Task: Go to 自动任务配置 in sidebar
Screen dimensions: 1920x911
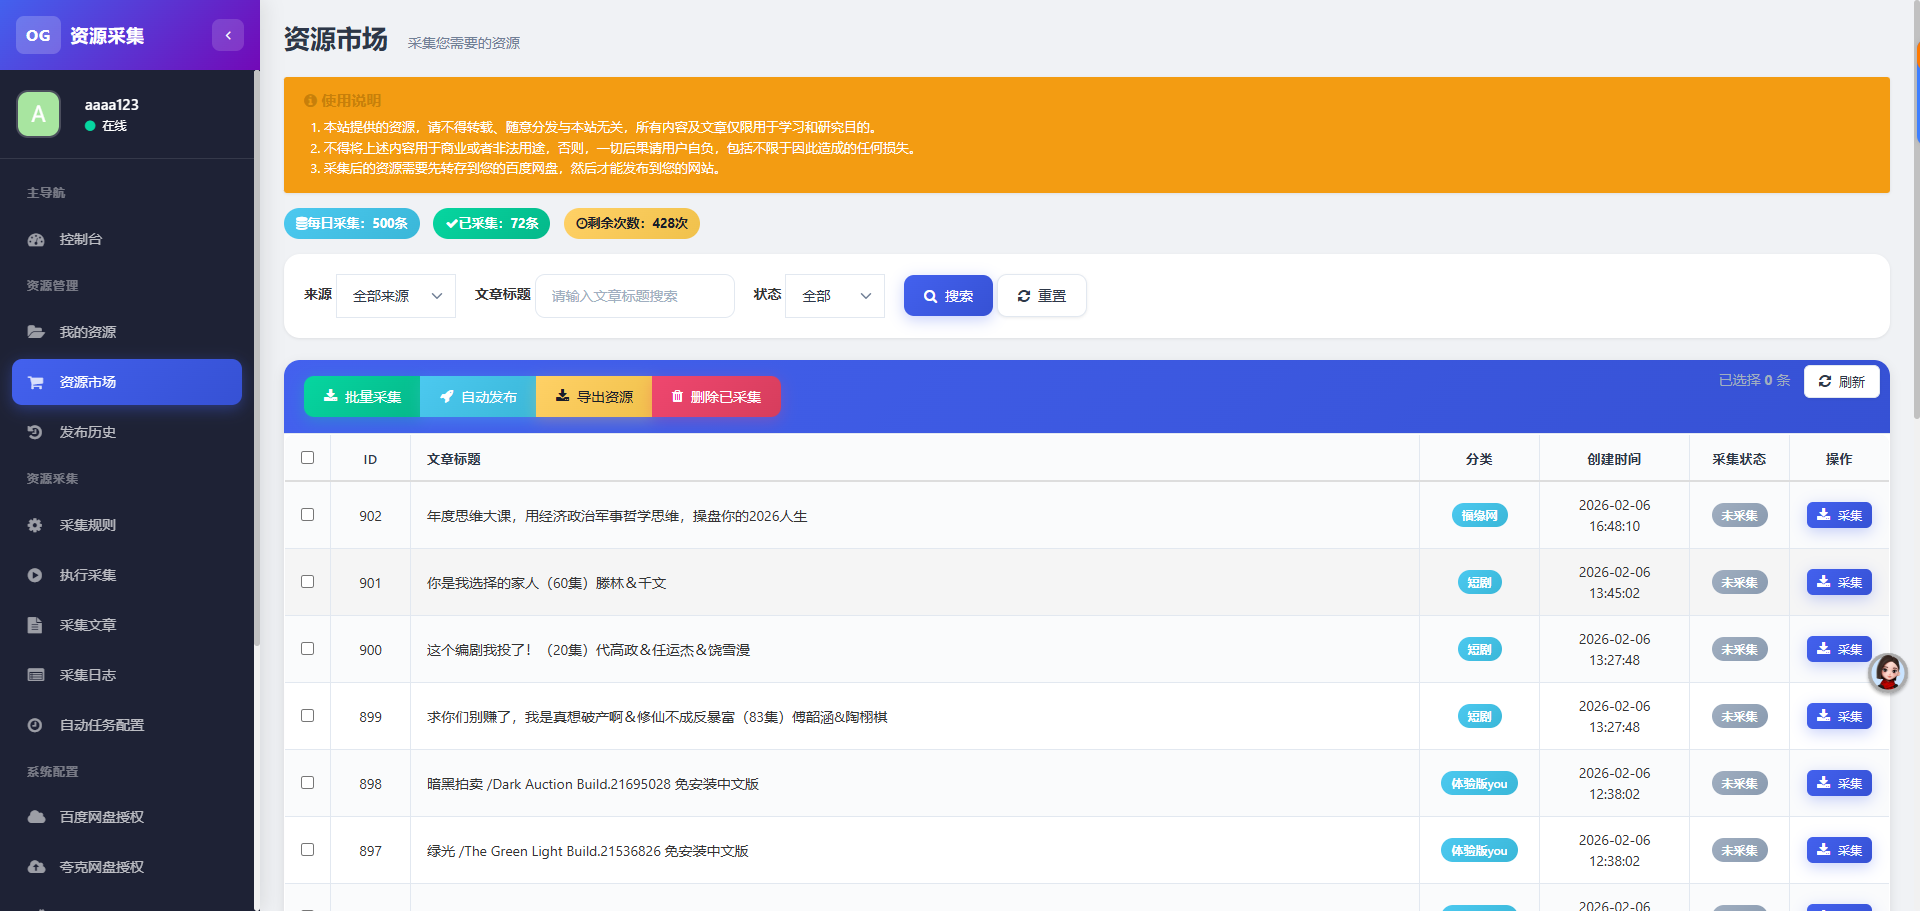Action: (x=101, y=725)
